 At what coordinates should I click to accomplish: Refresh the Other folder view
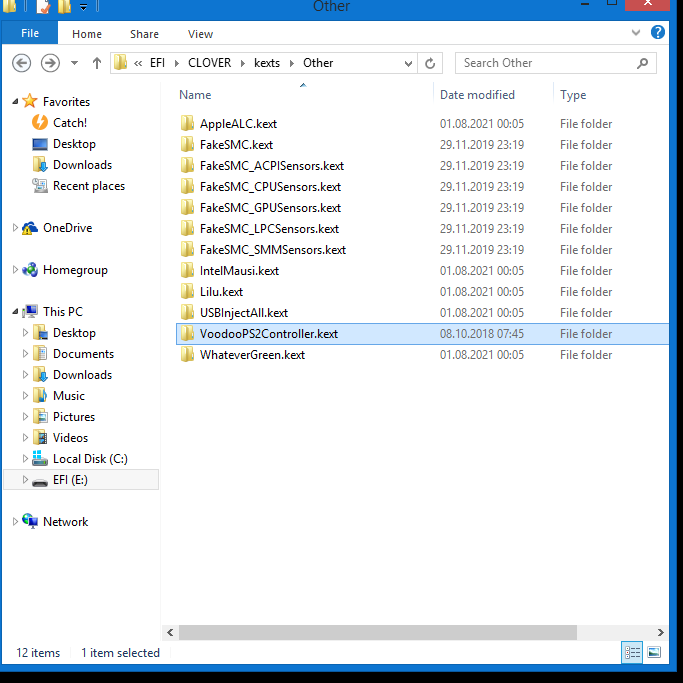[430, 63]
